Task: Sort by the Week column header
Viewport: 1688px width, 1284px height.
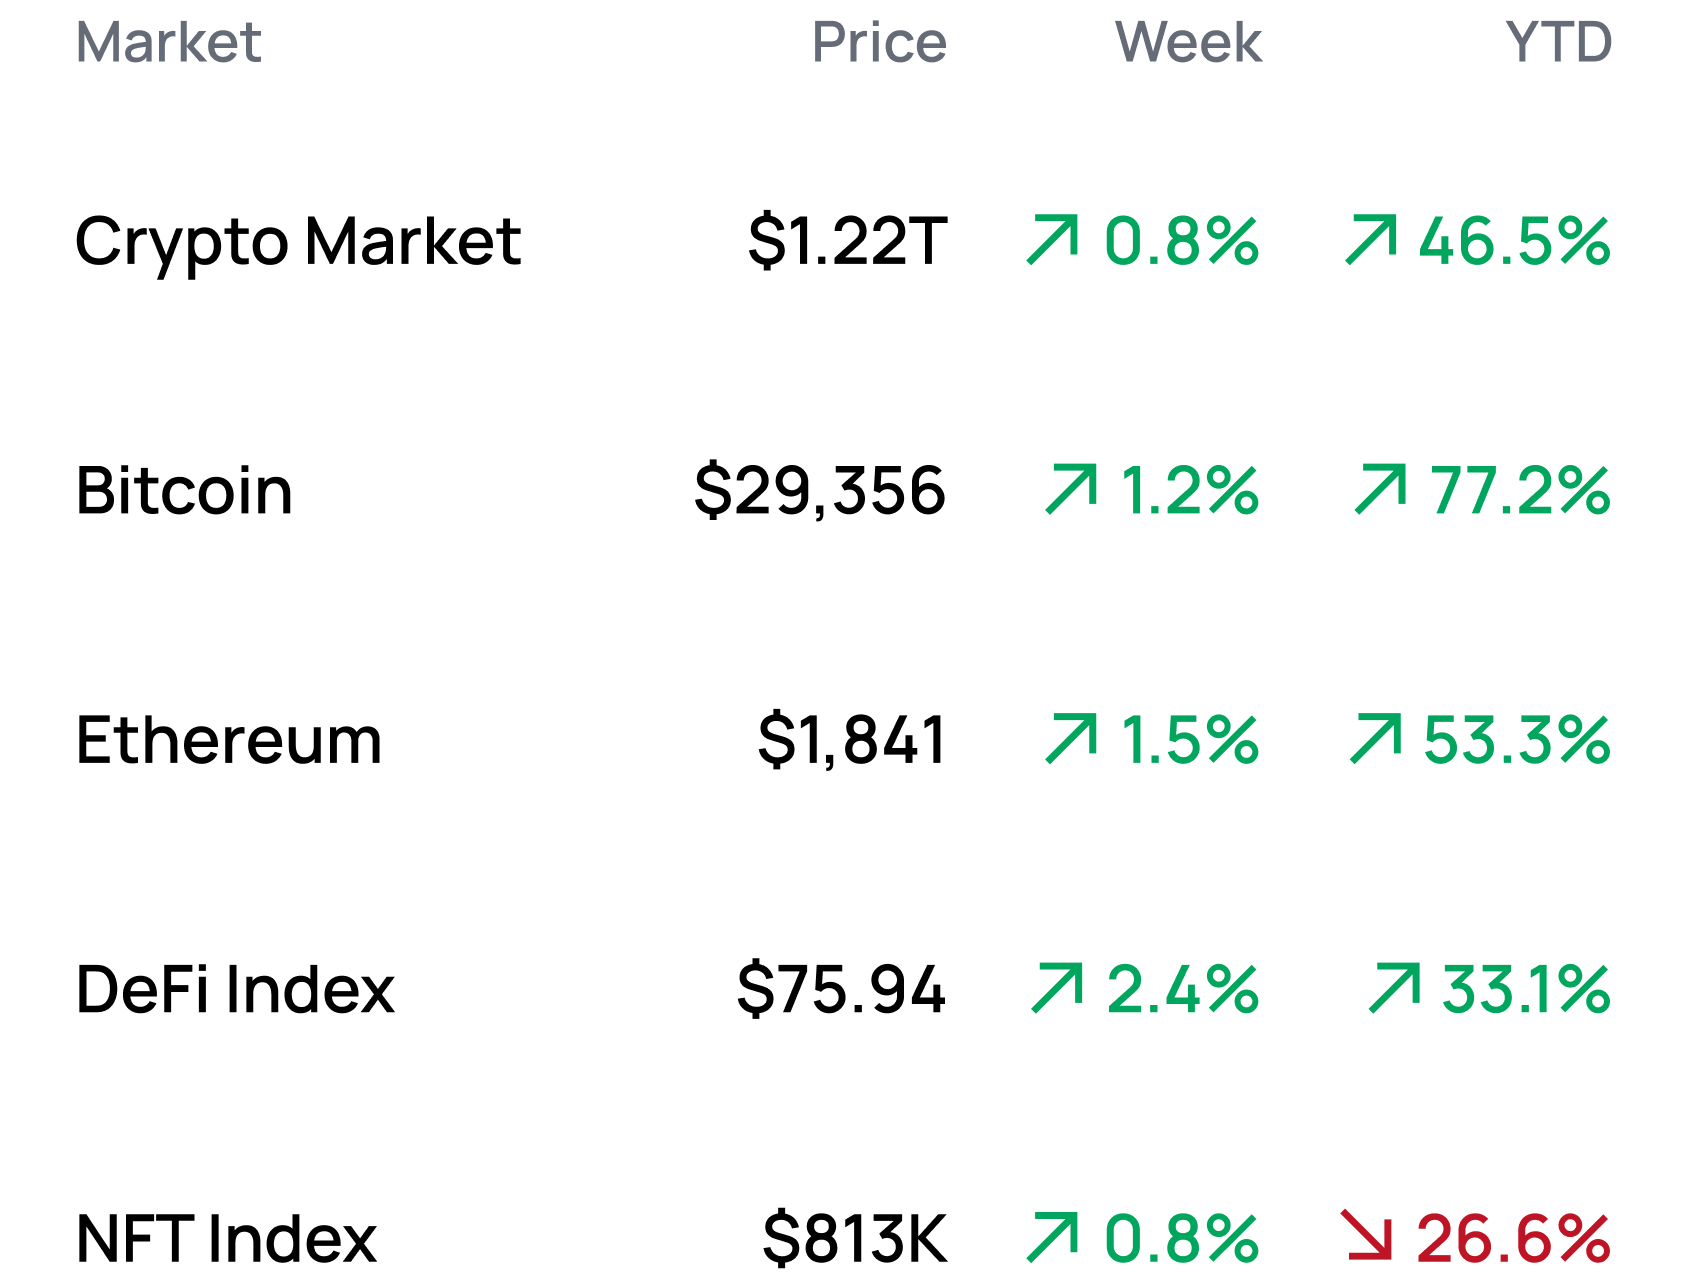Action: click(x=1188, y=43)
